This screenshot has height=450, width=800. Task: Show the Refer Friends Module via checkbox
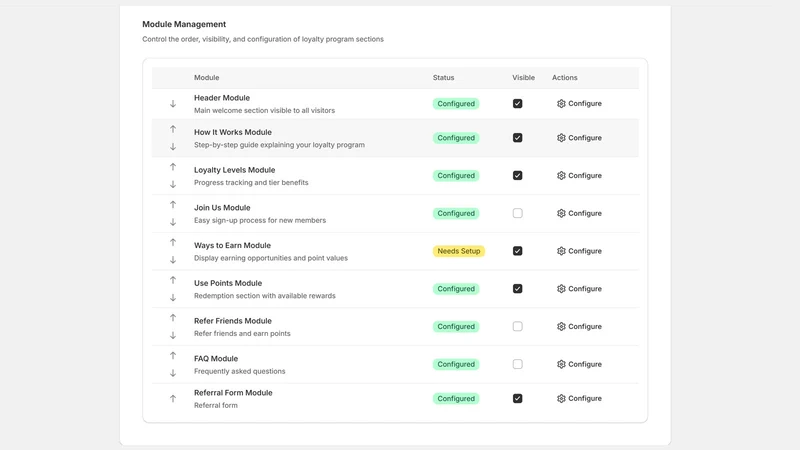click(517, 327)
